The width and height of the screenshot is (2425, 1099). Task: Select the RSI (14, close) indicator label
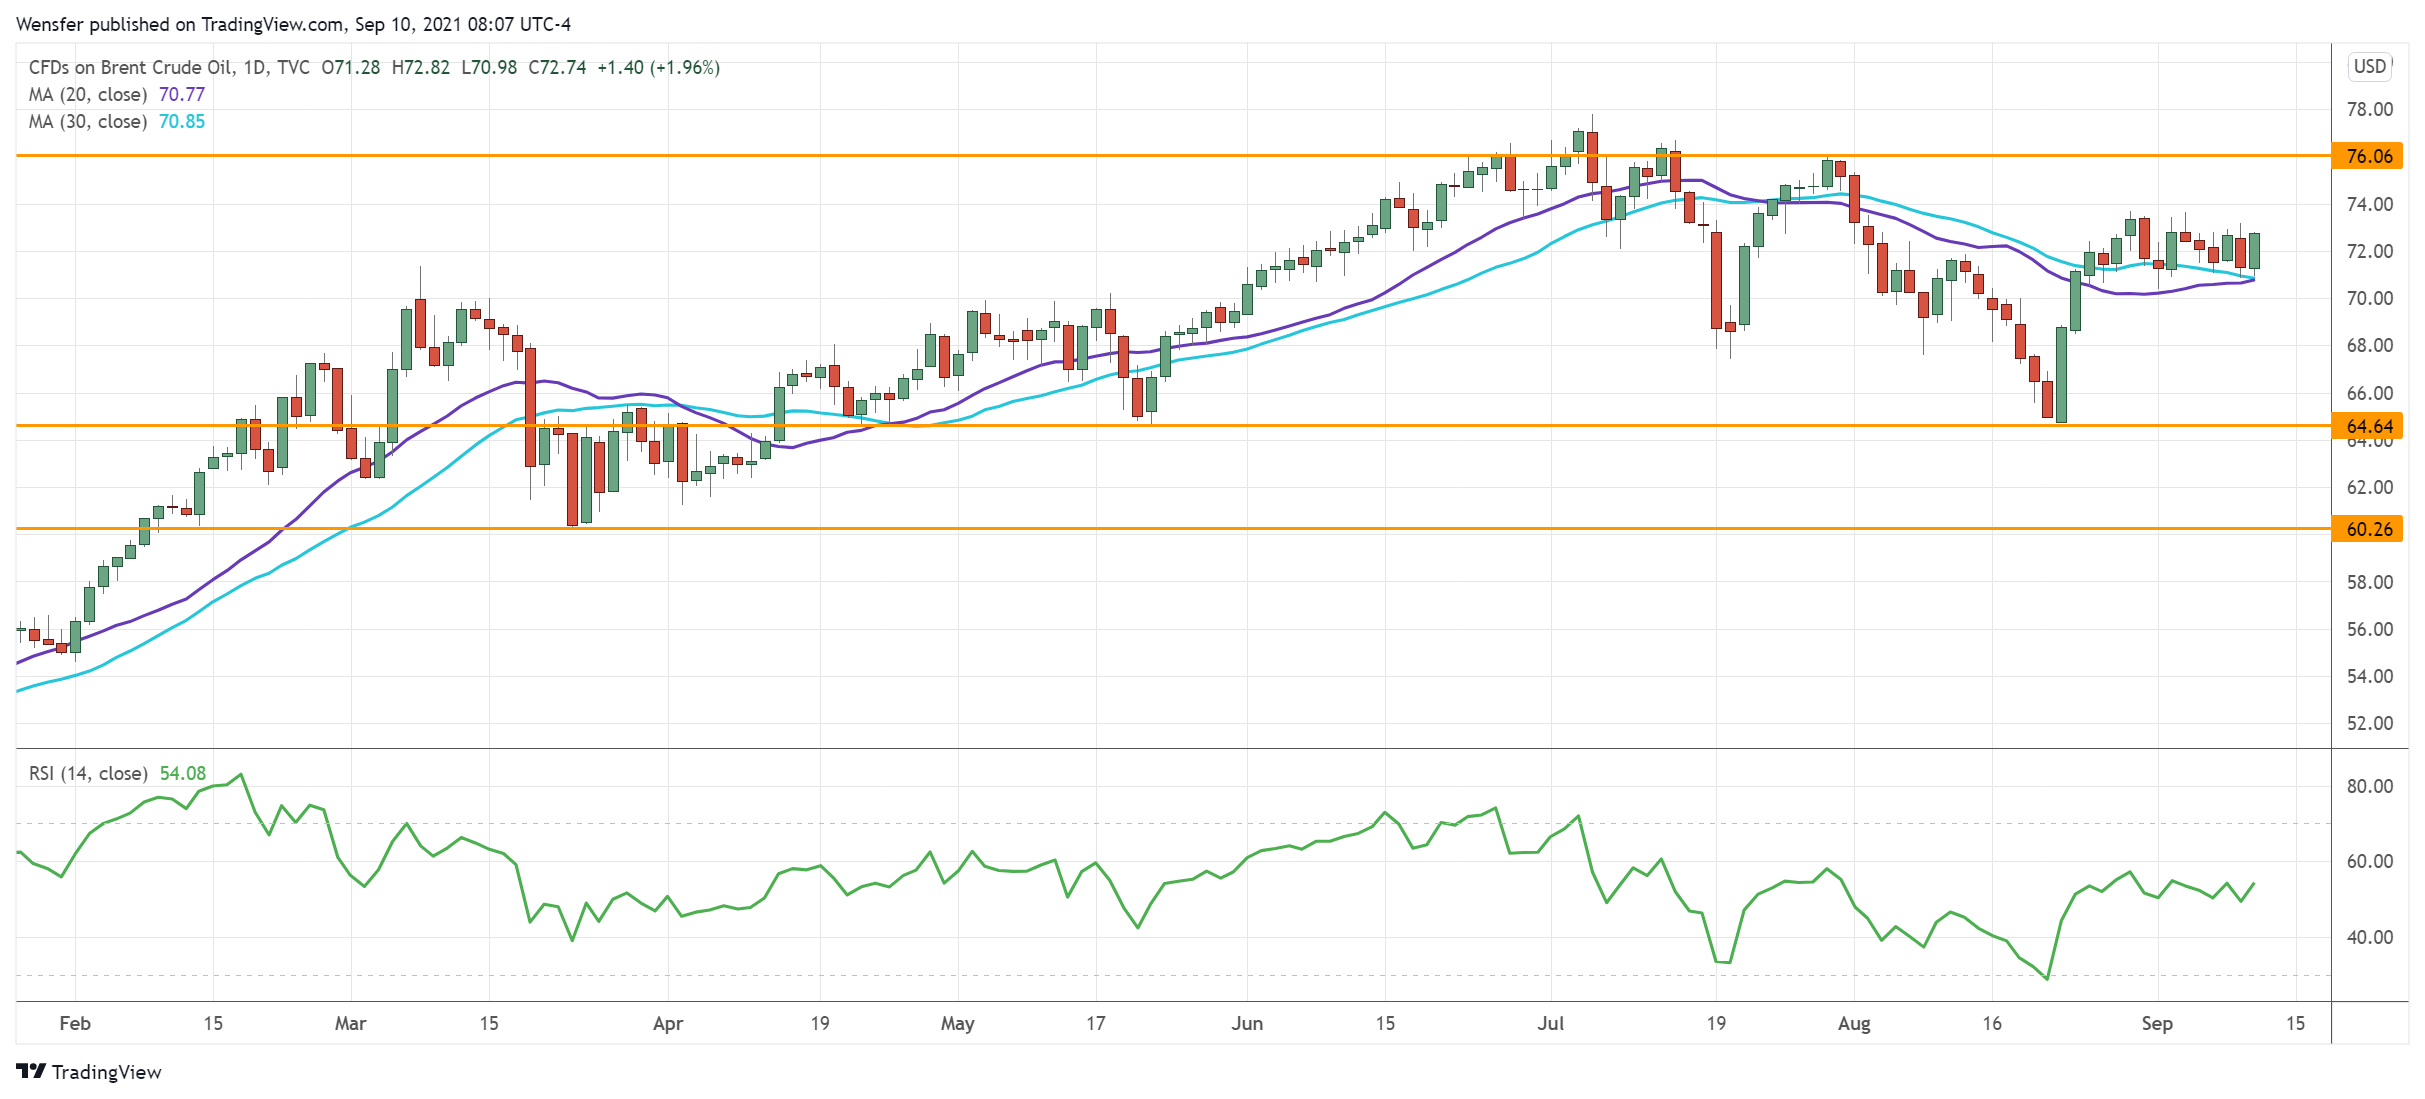click(88, 773)
